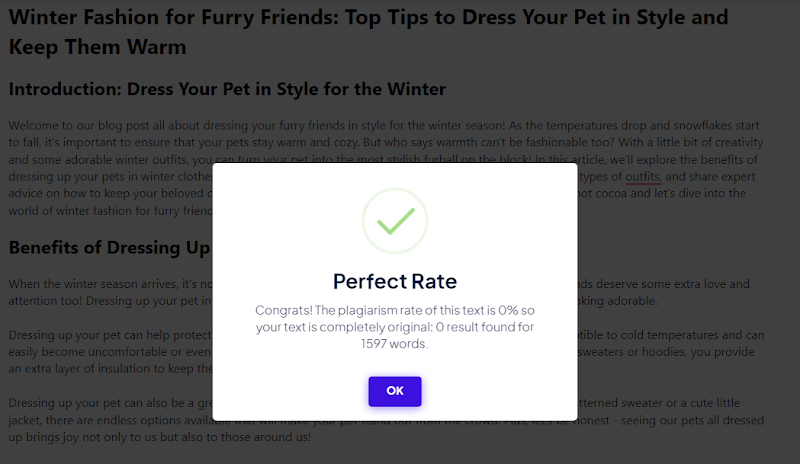Click the green checkmark success icon
This screenshot has height=464, width=800.
394,221
